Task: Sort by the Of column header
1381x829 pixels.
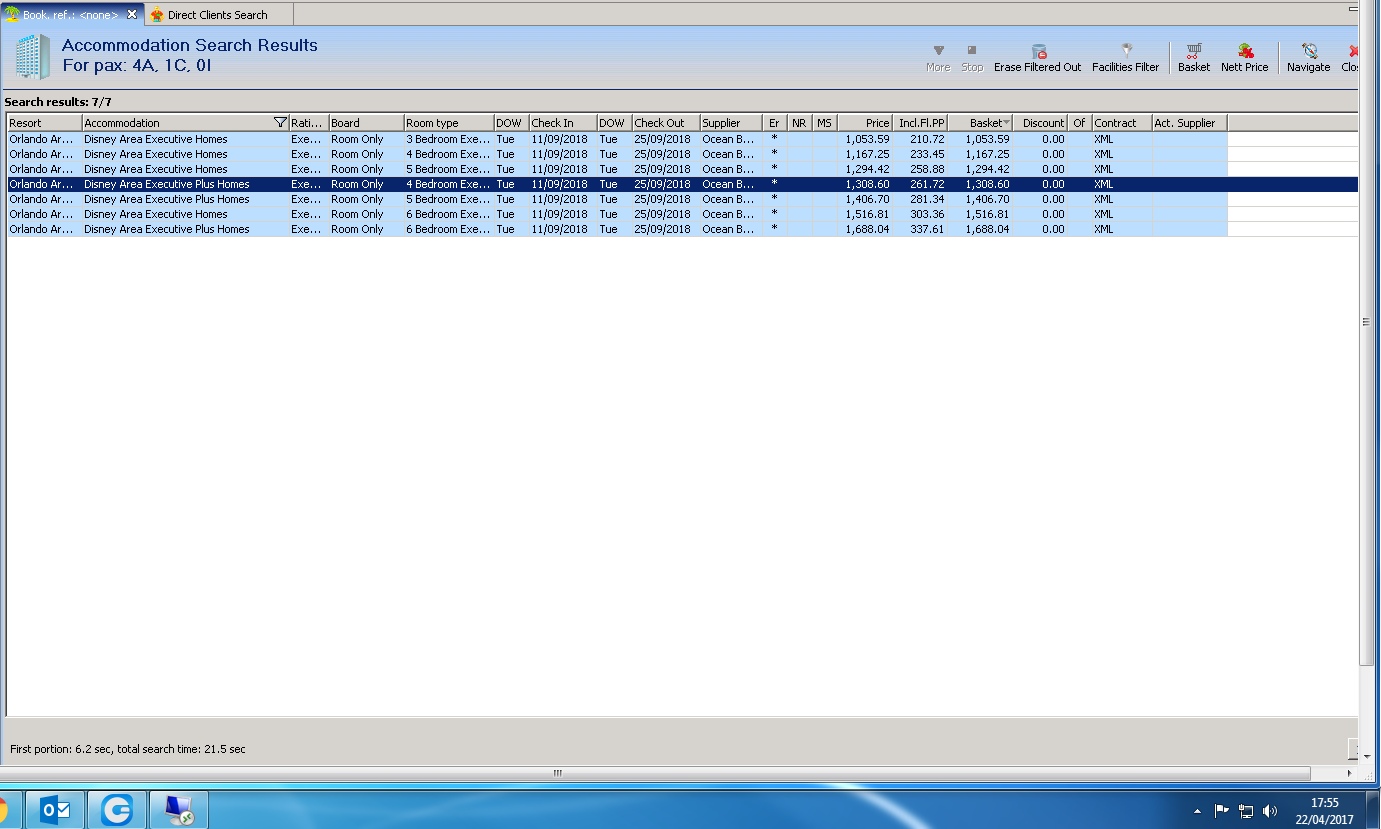Action: 1080,123
